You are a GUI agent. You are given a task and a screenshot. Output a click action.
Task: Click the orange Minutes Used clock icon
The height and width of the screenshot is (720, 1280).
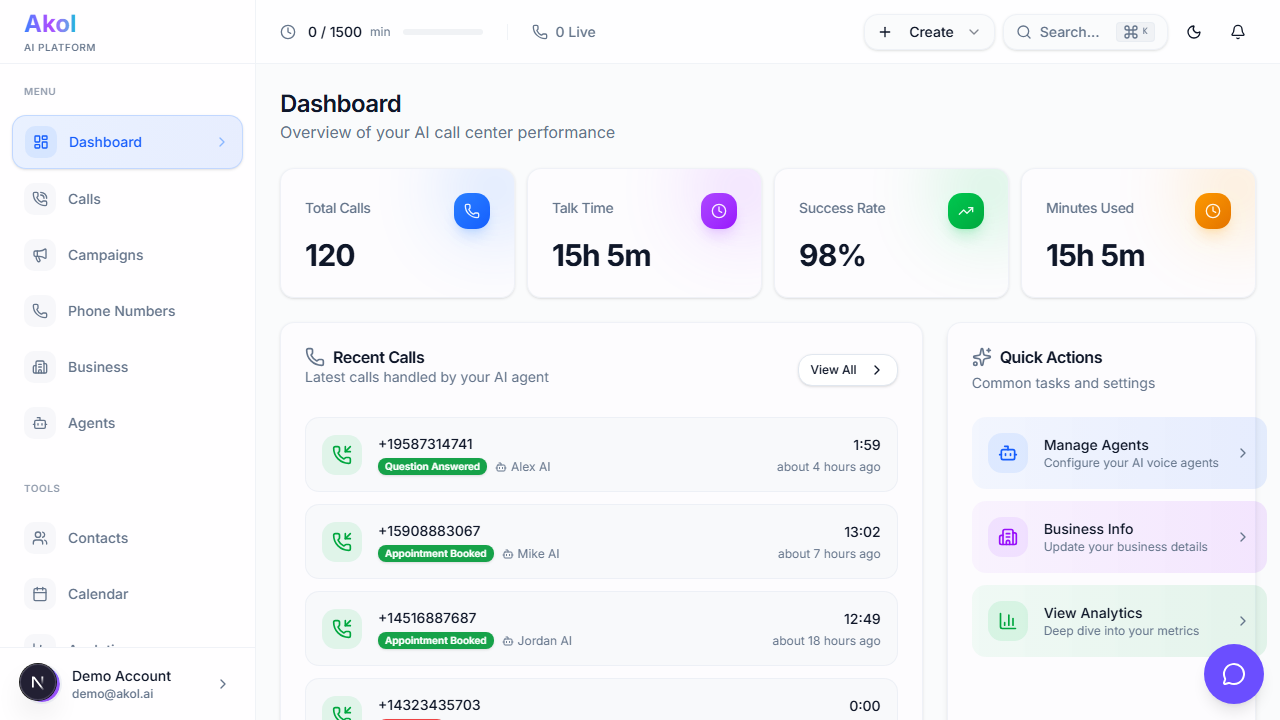coord(1213,211)
